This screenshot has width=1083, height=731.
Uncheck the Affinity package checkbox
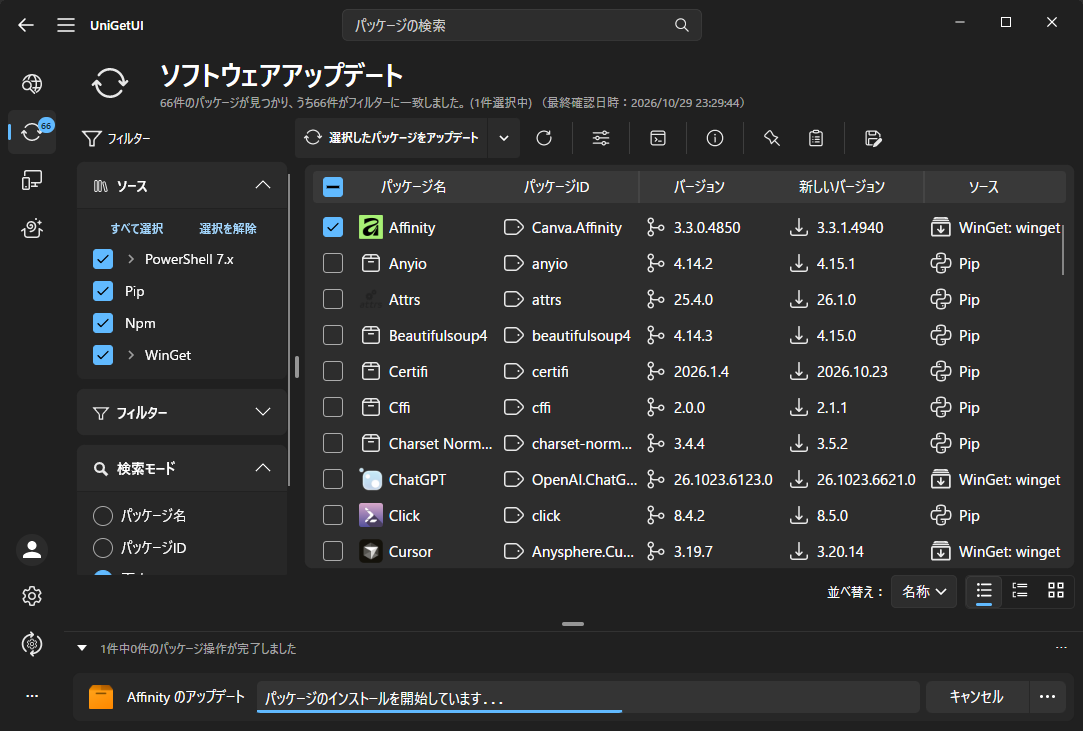(333, 227)
